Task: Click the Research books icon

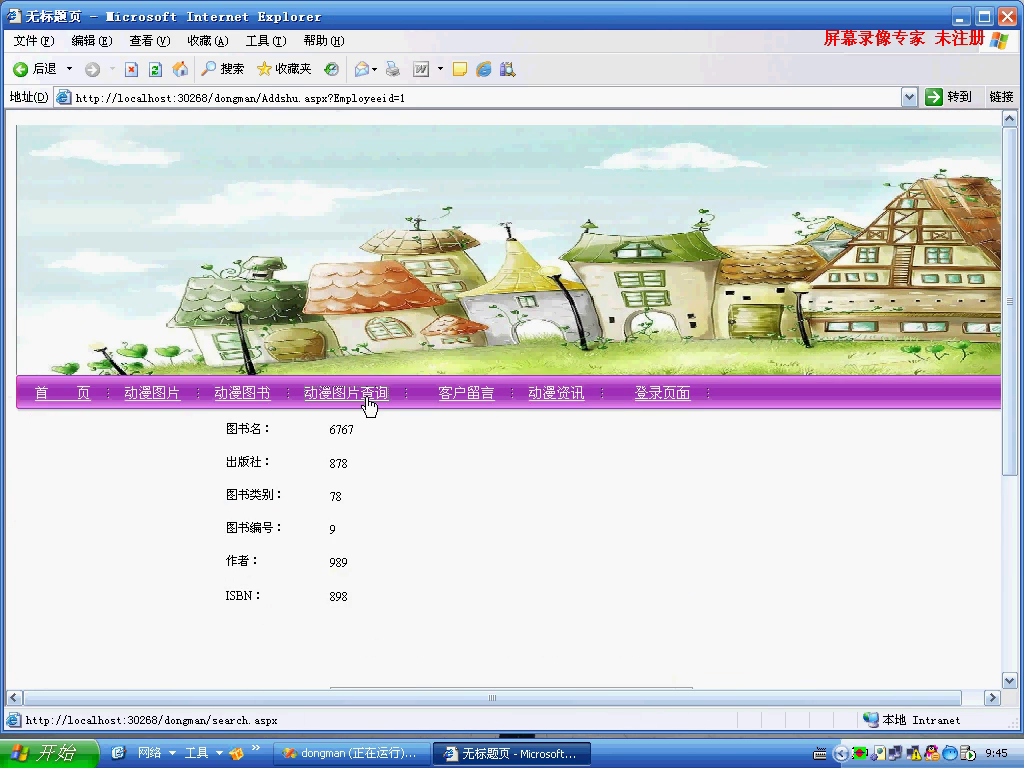Action: point(507,69)
